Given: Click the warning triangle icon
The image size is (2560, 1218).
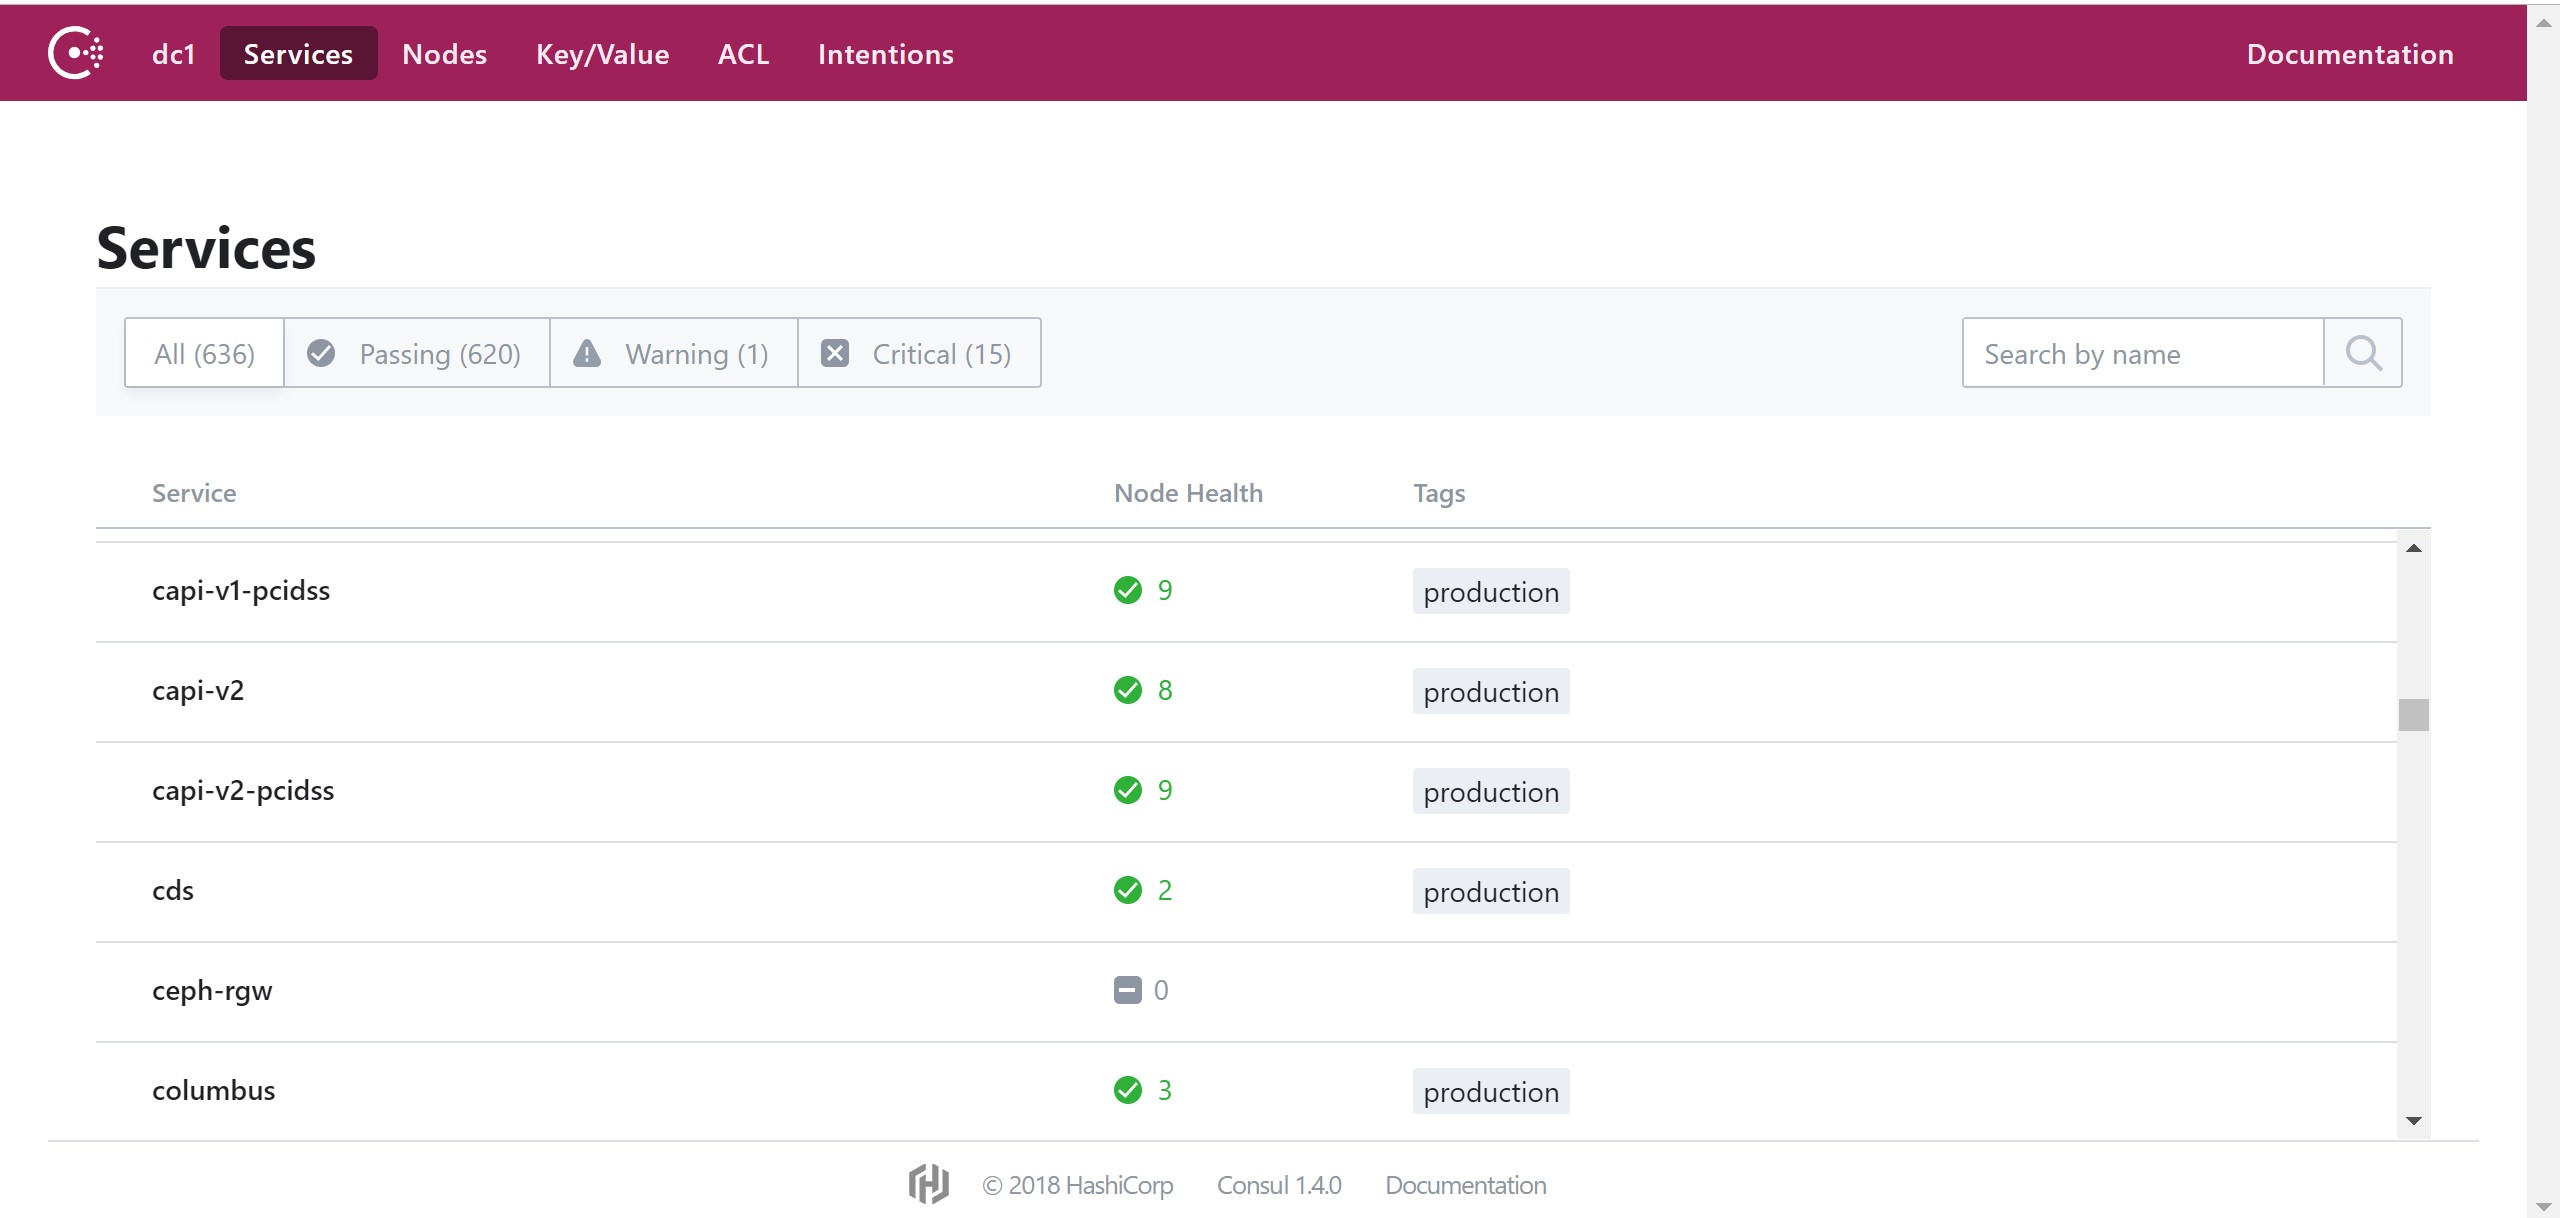Looking at the screenshot, I should coord(591,353).
